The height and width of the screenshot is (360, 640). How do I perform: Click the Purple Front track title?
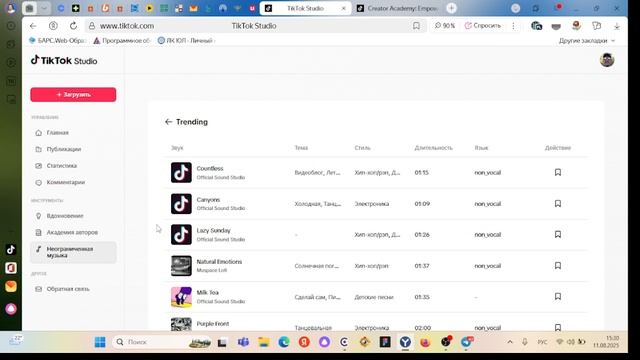(x=213, y=324)
